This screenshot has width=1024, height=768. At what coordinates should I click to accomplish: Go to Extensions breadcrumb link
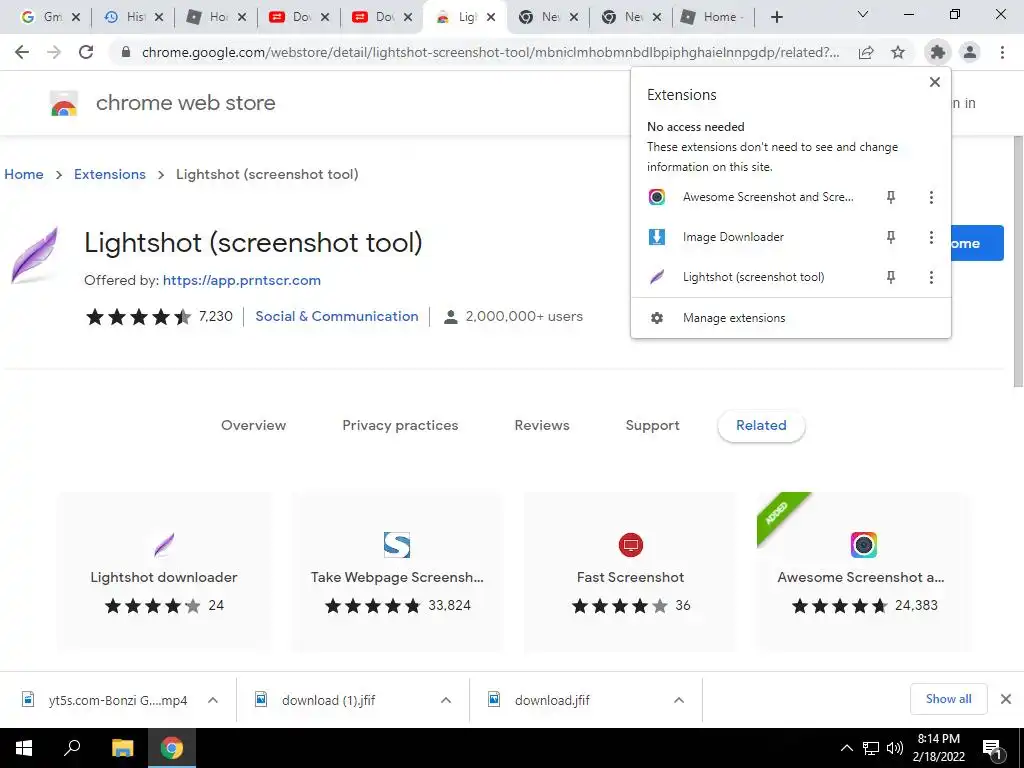tap(110, 174)
